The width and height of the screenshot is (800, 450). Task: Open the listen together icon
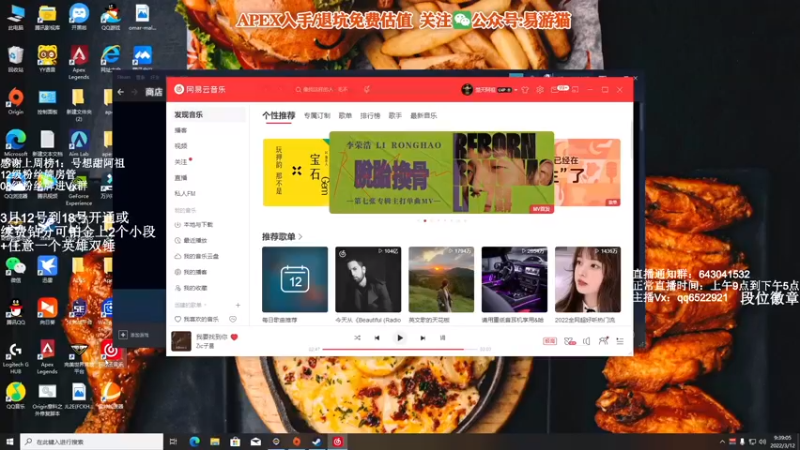pos(604,340)
